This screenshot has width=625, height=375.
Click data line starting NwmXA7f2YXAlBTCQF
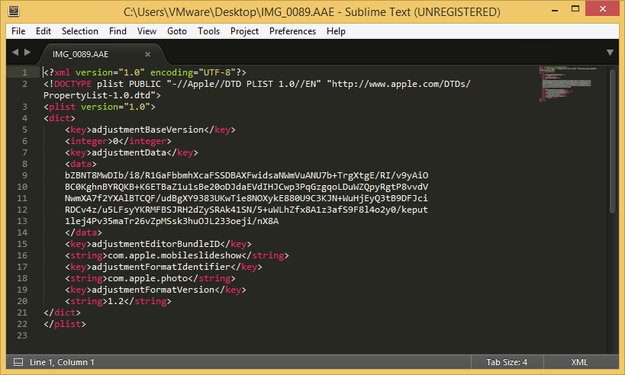pyautogui.click(x=246, y=198)
